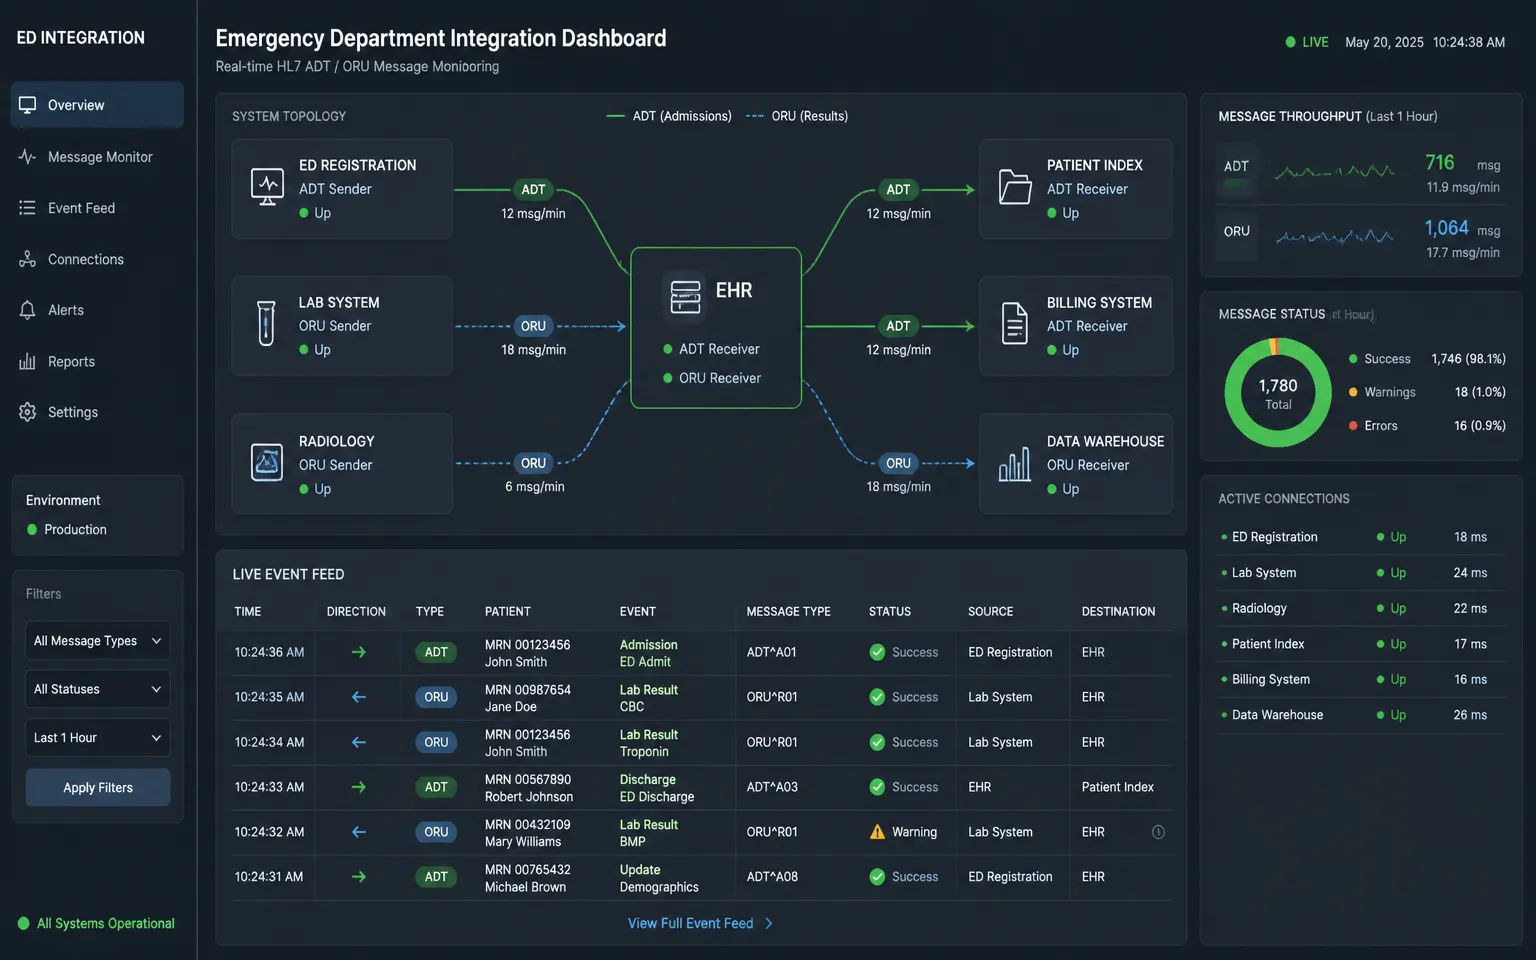Click ADT^A03 message type cell
The height and width of the screenshot is (960, 1536).
point(772,787)
